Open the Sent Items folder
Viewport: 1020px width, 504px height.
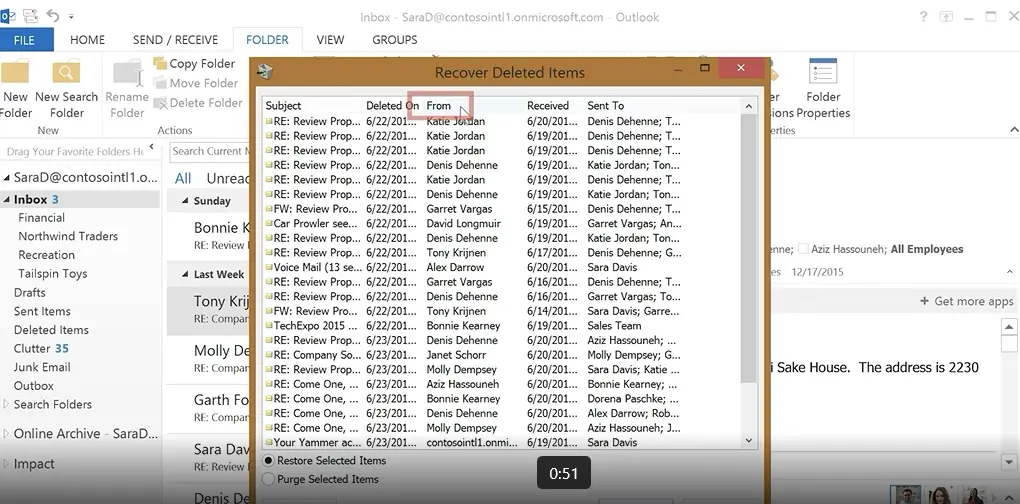(42, 312)
